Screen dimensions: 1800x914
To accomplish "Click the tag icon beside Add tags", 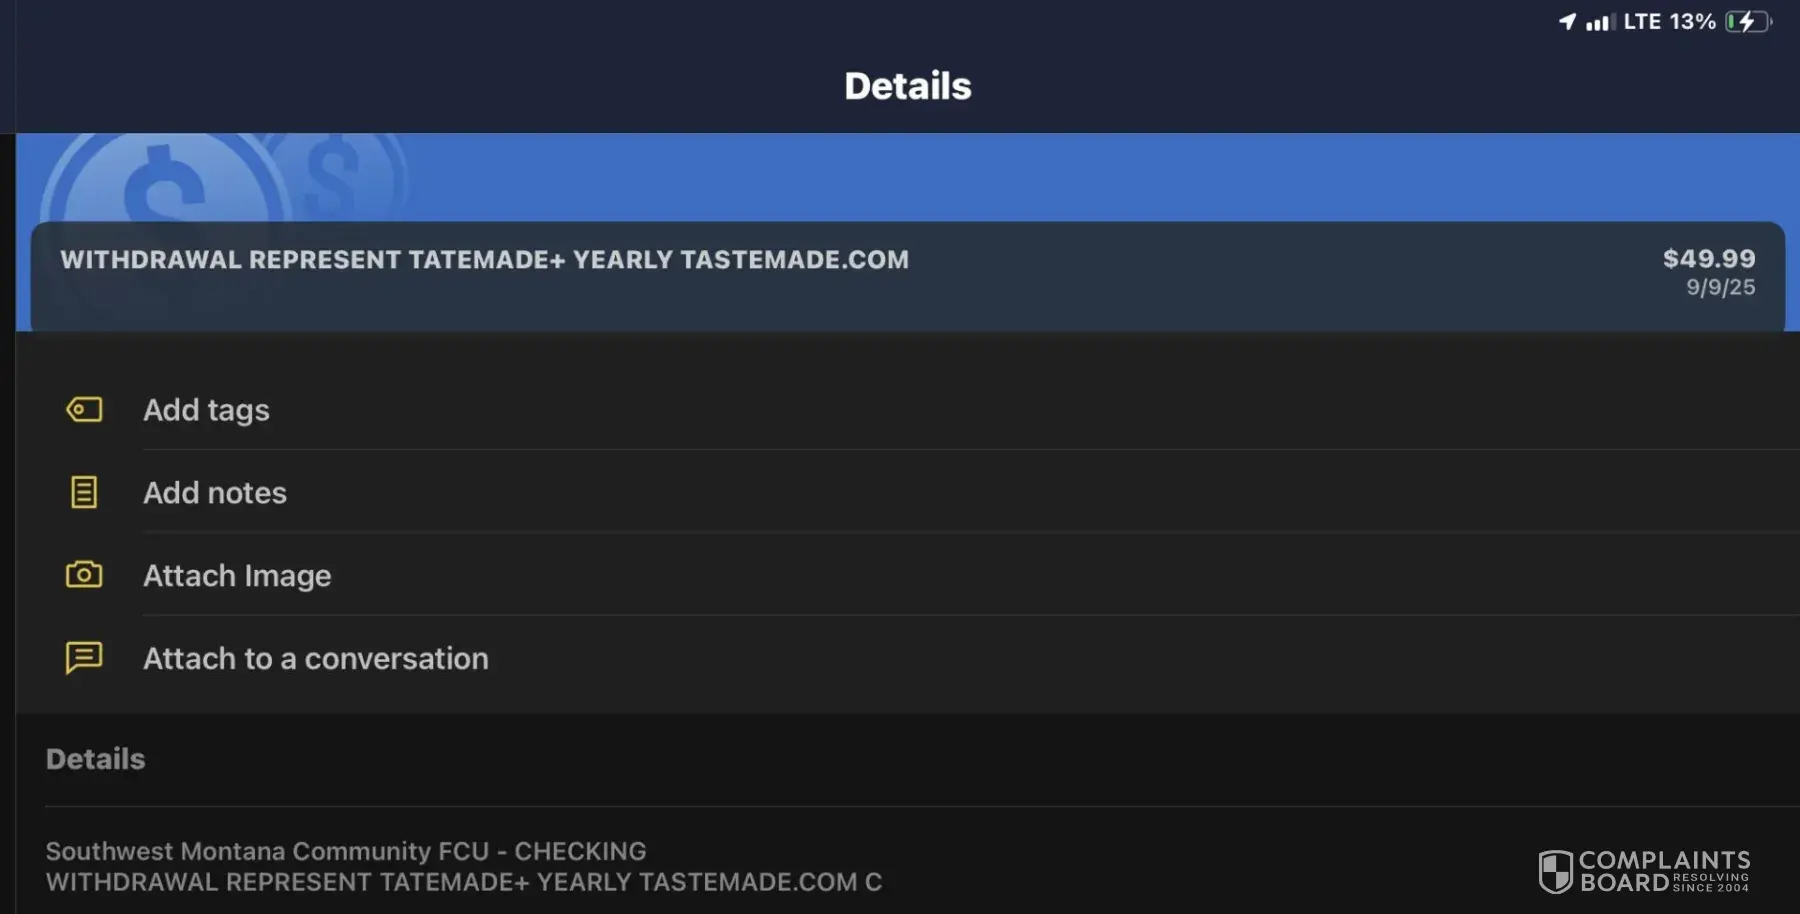I will pyautogui.click(x=84, y=410).
